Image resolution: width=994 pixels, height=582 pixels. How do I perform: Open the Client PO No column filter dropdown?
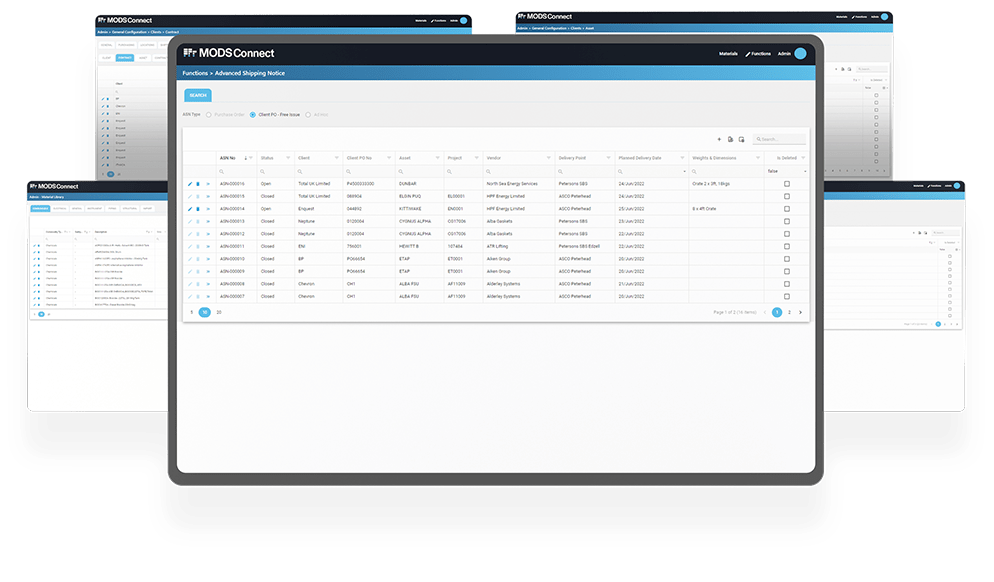click(x=389, y=158)
